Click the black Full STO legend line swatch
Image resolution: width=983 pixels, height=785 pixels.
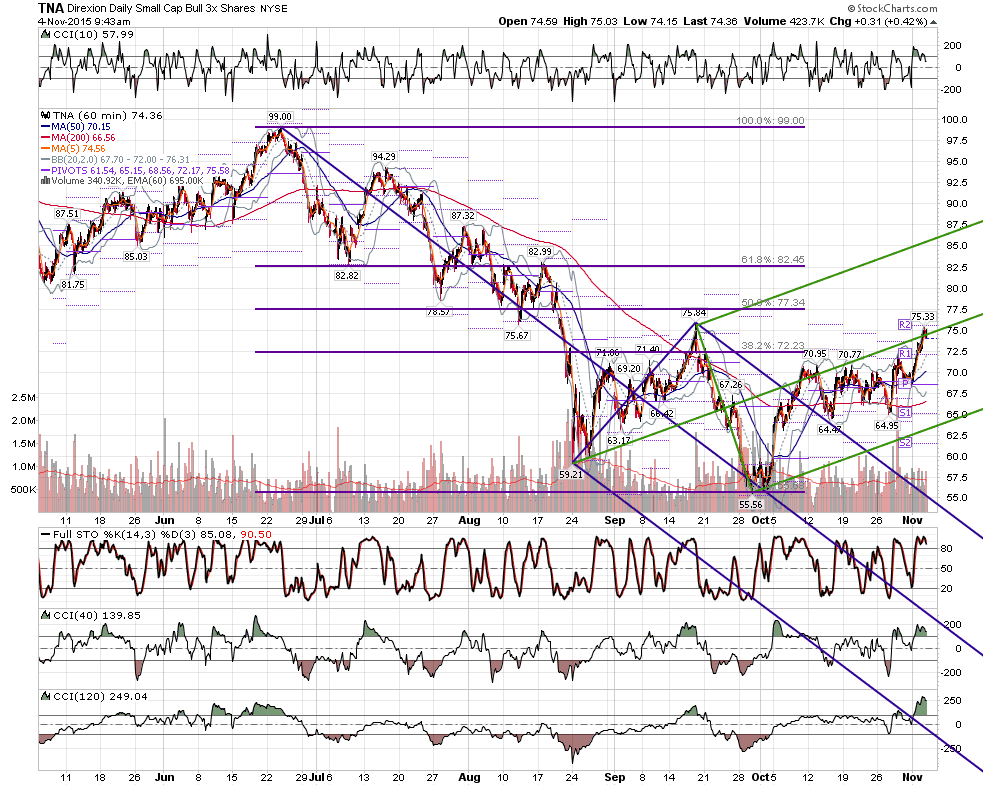[x=45, y=534]
